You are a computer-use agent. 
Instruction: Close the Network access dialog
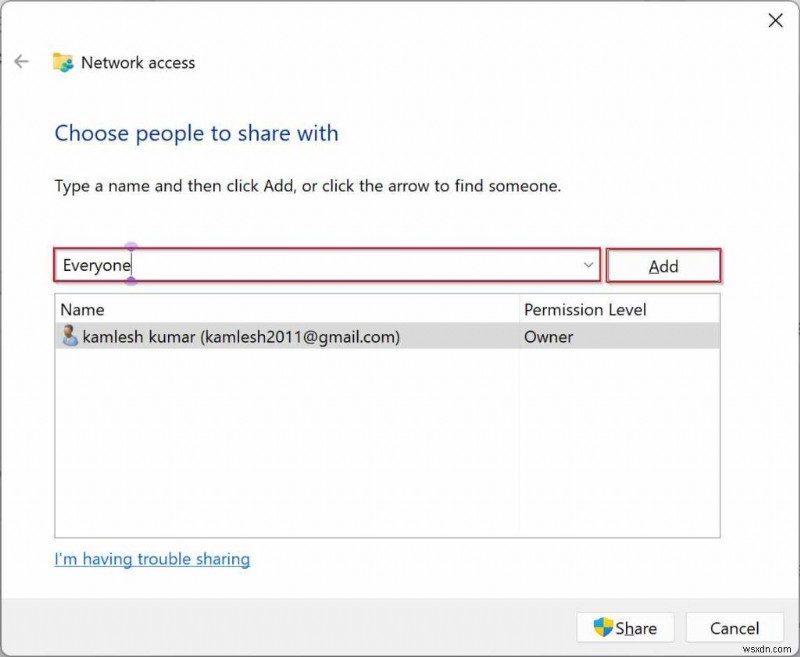(776, 20)
